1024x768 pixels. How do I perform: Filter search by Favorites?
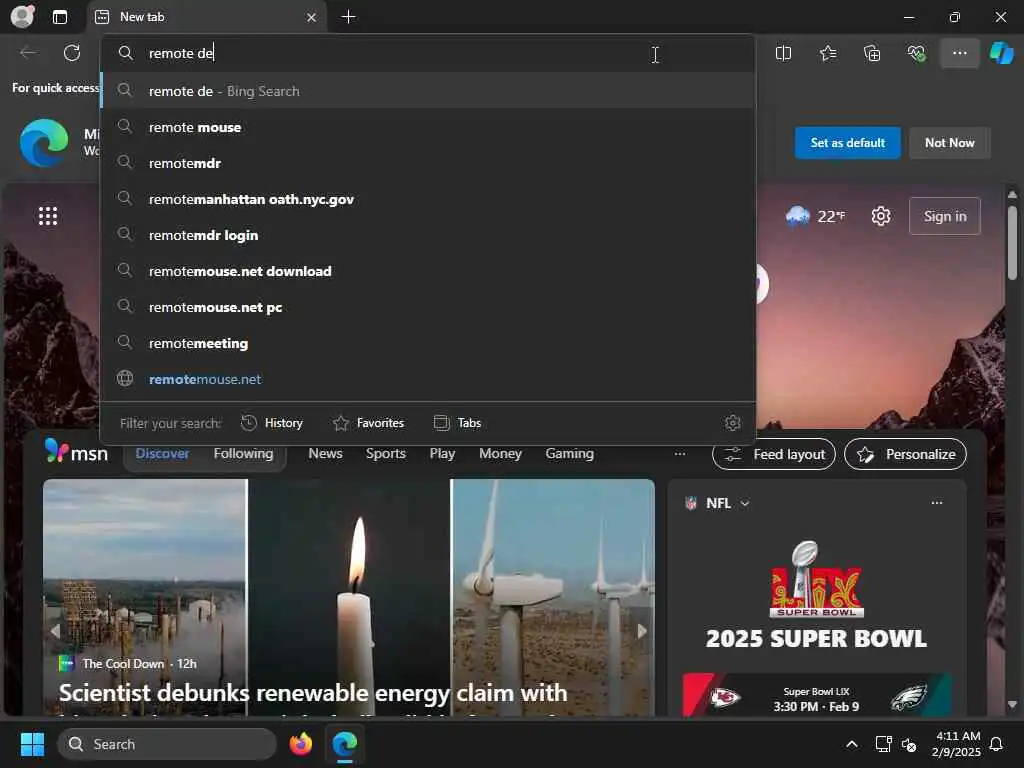tap(368, 423)
